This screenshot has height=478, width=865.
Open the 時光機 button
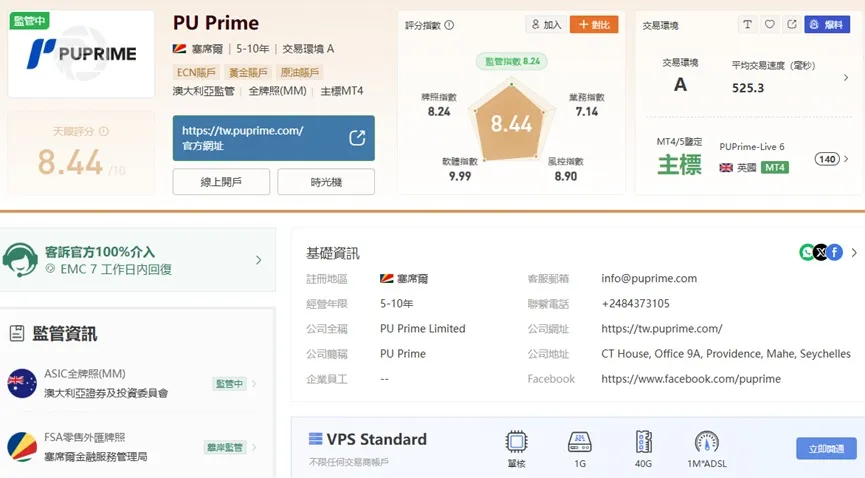[326, 182]
